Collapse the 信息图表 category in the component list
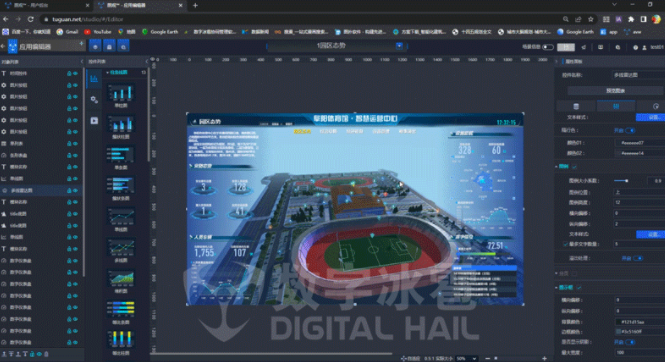 tap(107, 72)
